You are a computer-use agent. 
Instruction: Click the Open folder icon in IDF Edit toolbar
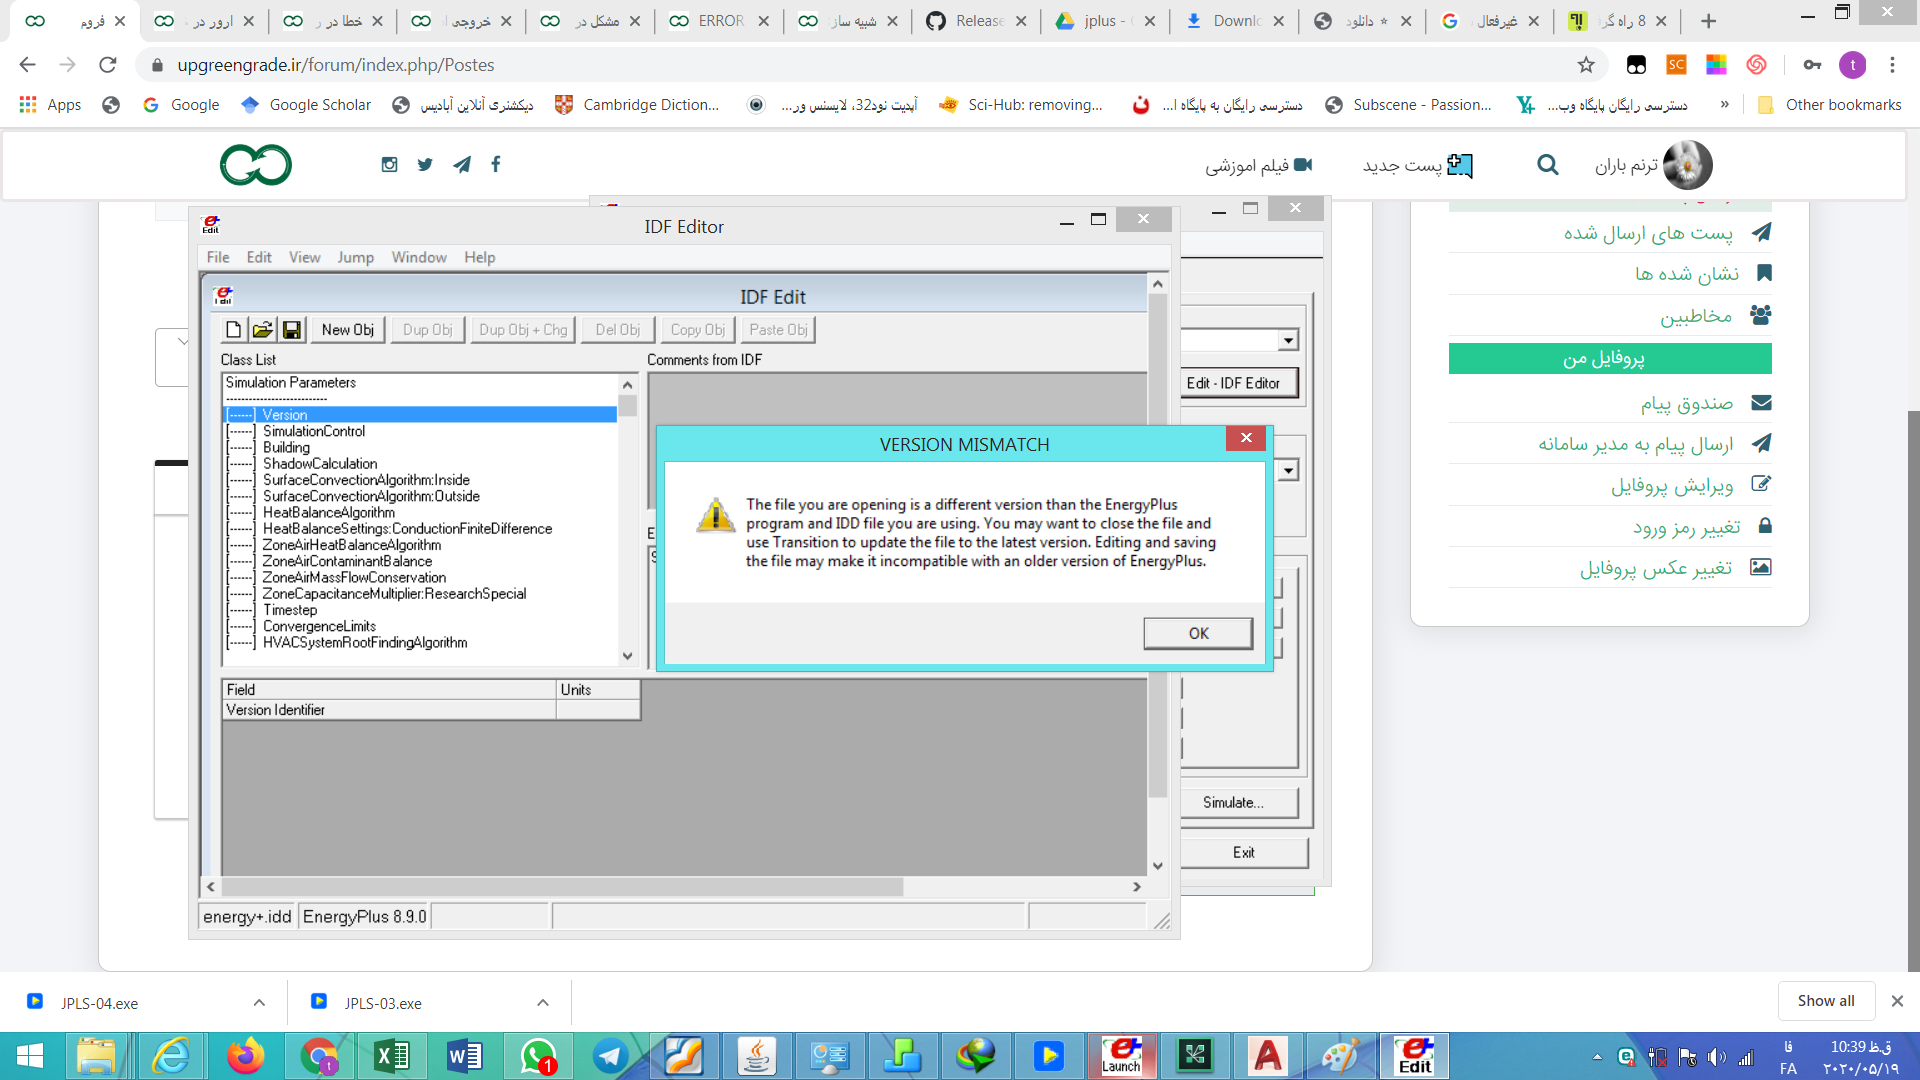click(x=262, y=330)
